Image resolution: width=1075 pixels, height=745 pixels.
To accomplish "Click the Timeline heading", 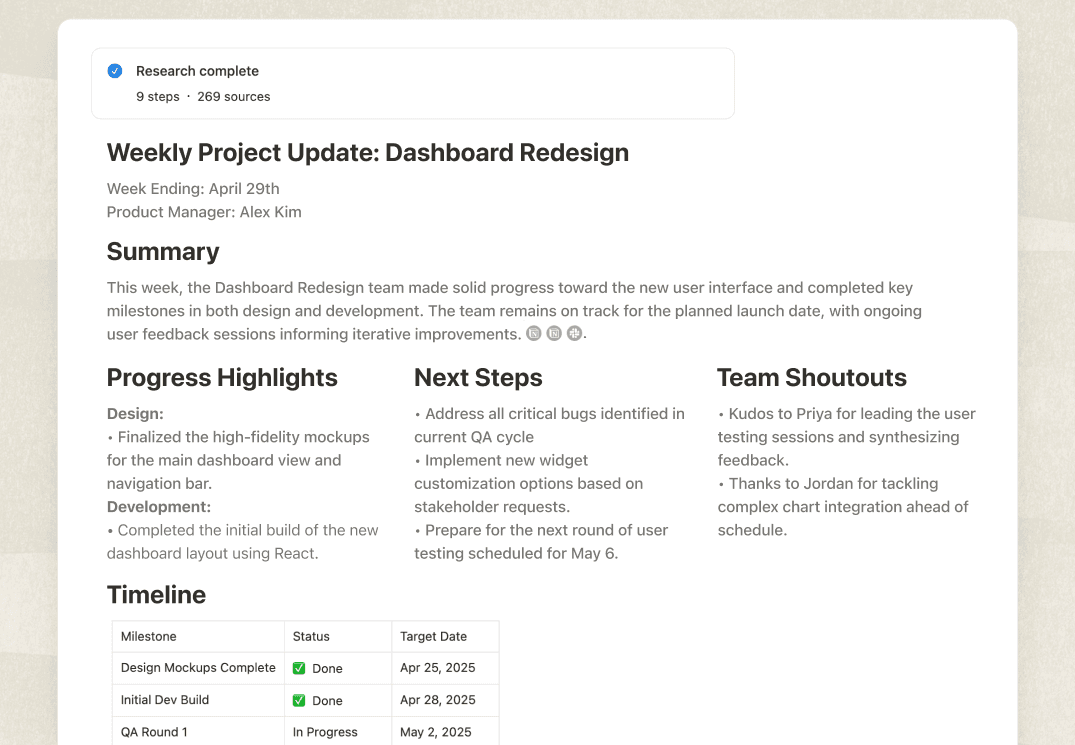I will click(156, 594).
